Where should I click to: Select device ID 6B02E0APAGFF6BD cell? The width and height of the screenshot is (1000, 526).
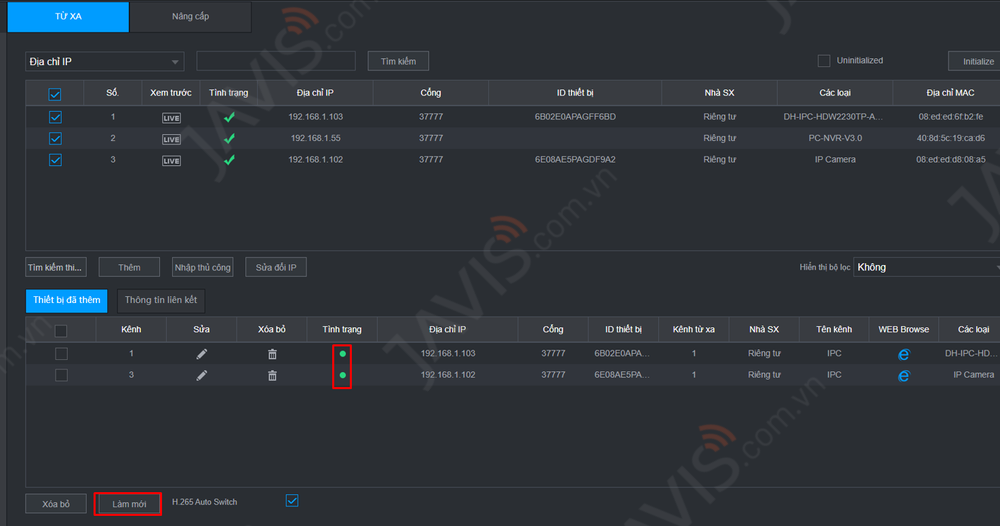tap(575, 117)
